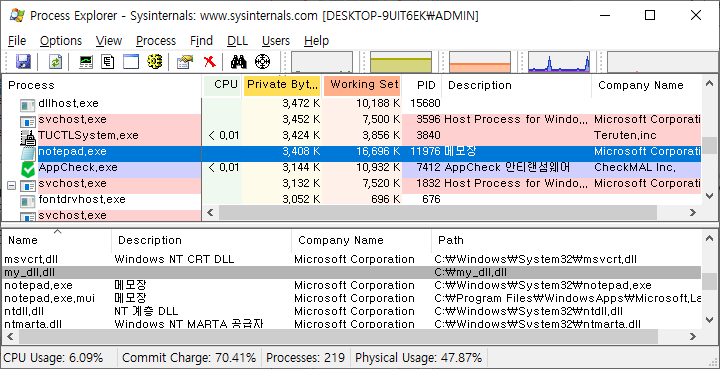Click the Physical Usage status bar entry

coord(419,358)
